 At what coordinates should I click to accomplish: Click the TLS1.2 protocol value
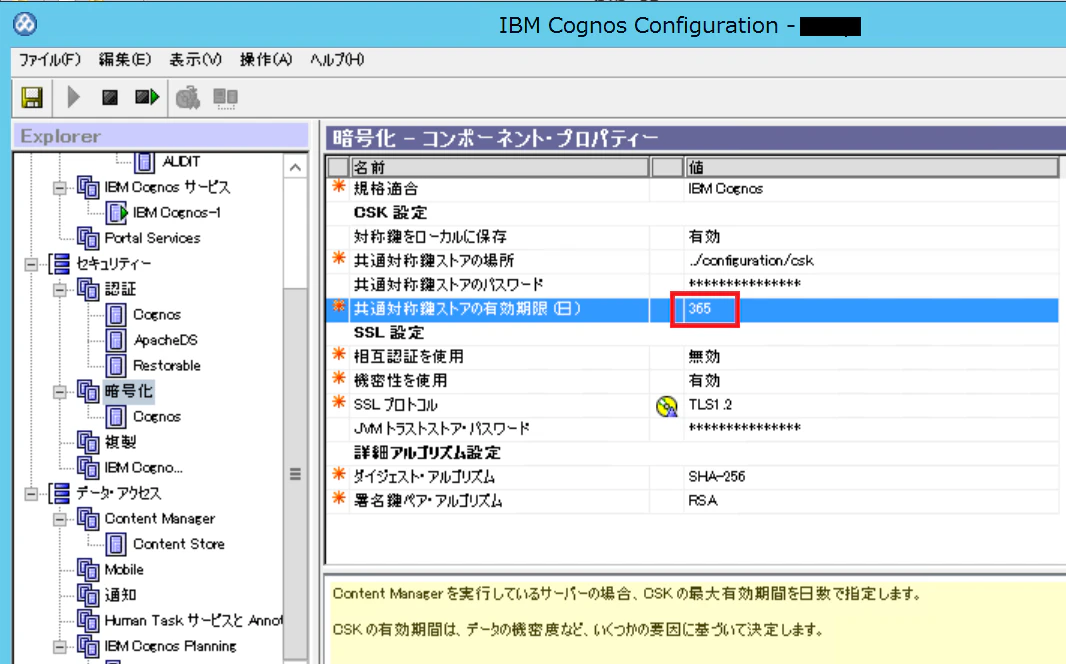click(x=710, y=405)
